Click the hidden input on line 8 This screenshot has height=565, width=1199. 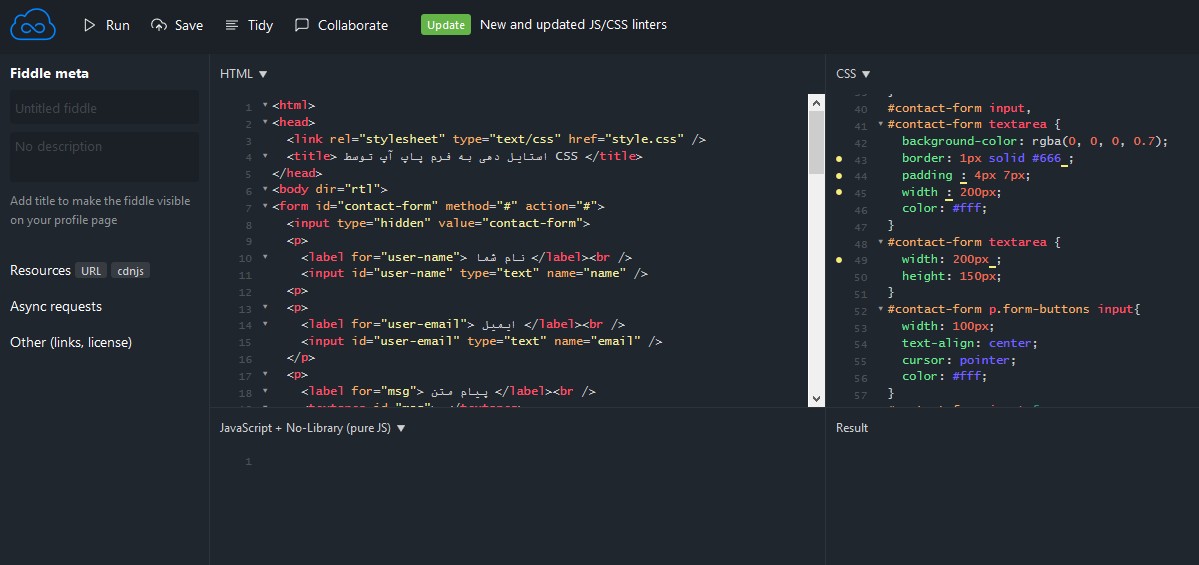coord(438,222)
